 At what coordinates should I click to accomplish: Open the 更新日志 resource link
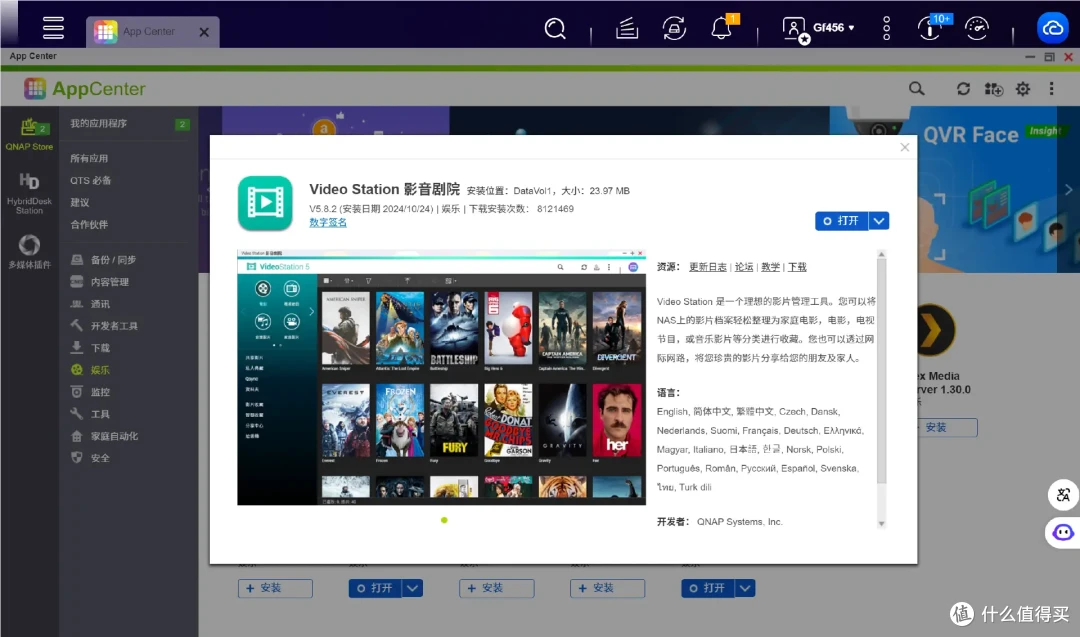(x=707, y=267)
